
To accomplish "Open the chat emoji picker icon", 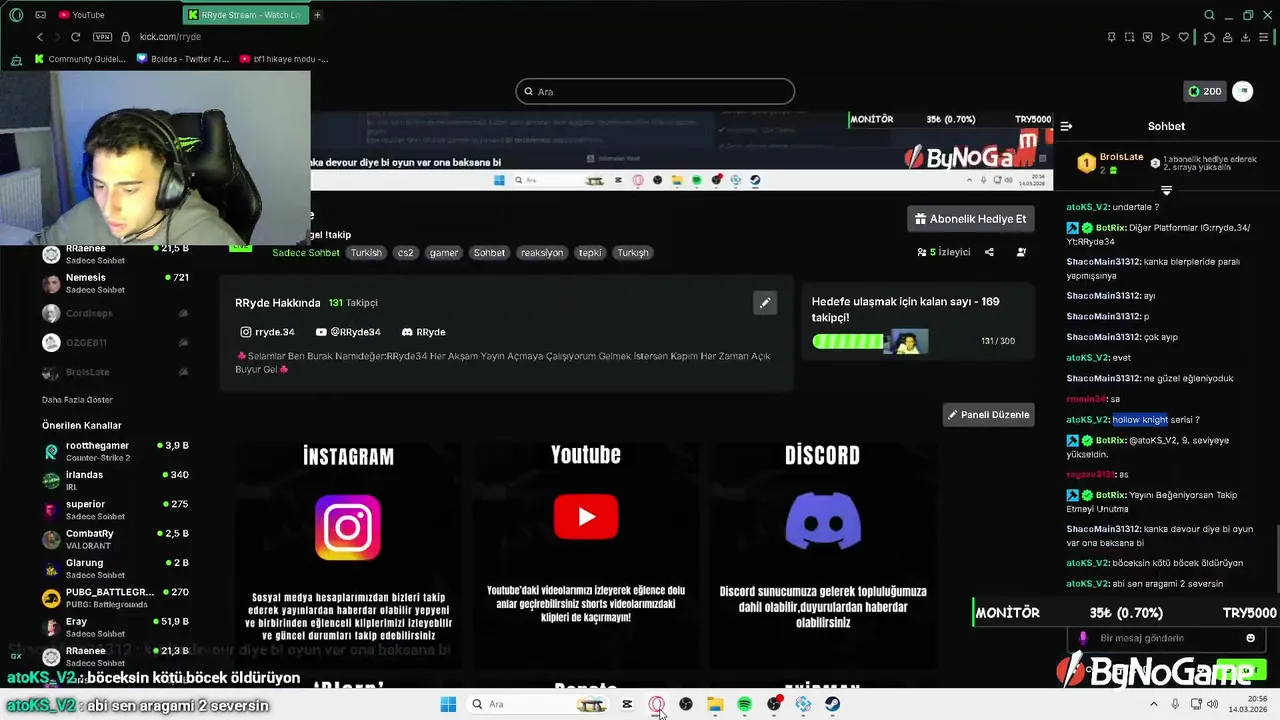I will pyautogui.click(x=1250, y=638).
